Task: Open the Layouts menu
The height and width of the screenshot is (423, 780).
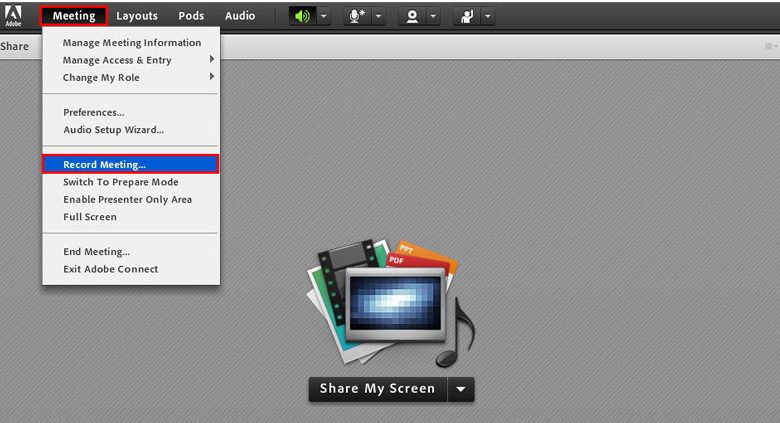Action: pyautogui.click(x=137, y=16)
